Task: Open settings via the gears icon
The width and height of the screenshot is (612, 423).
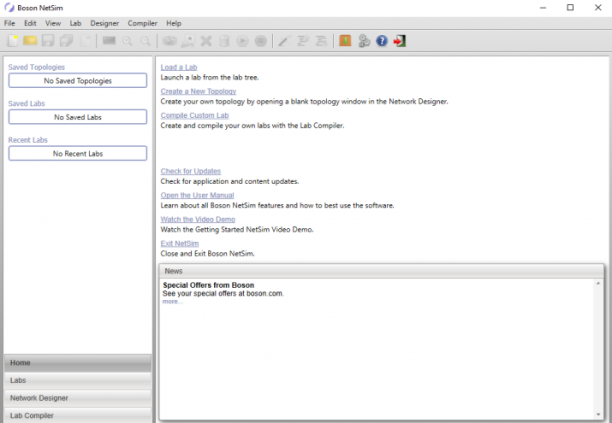Action: point(364,41)
